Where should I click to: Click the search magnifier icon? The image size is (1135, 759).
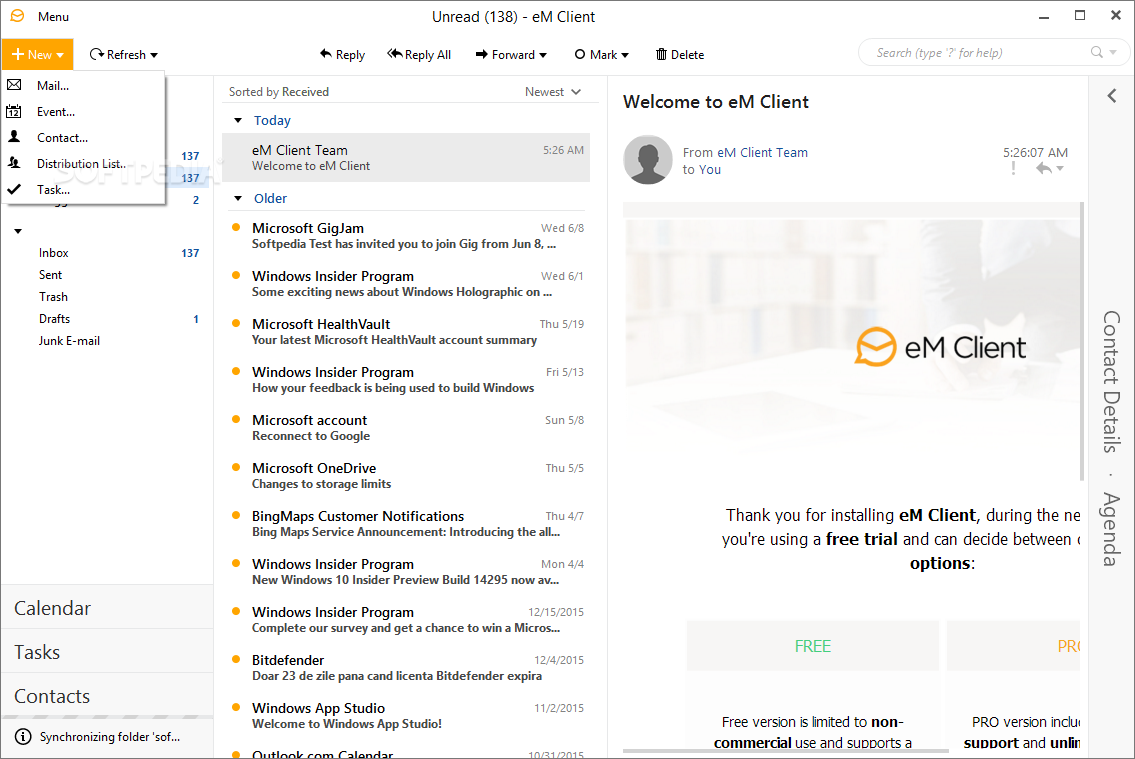(1097, 52)
